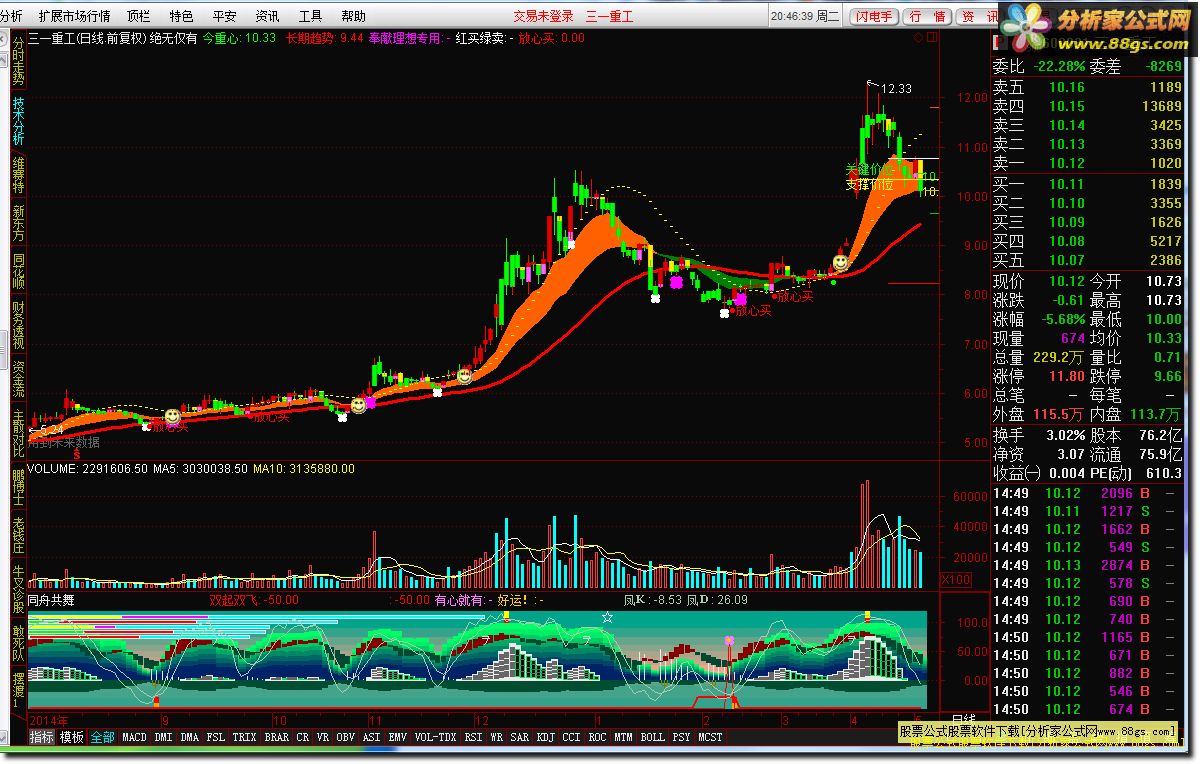
Task: Switch to the SAR indicator
Action: 519,737
